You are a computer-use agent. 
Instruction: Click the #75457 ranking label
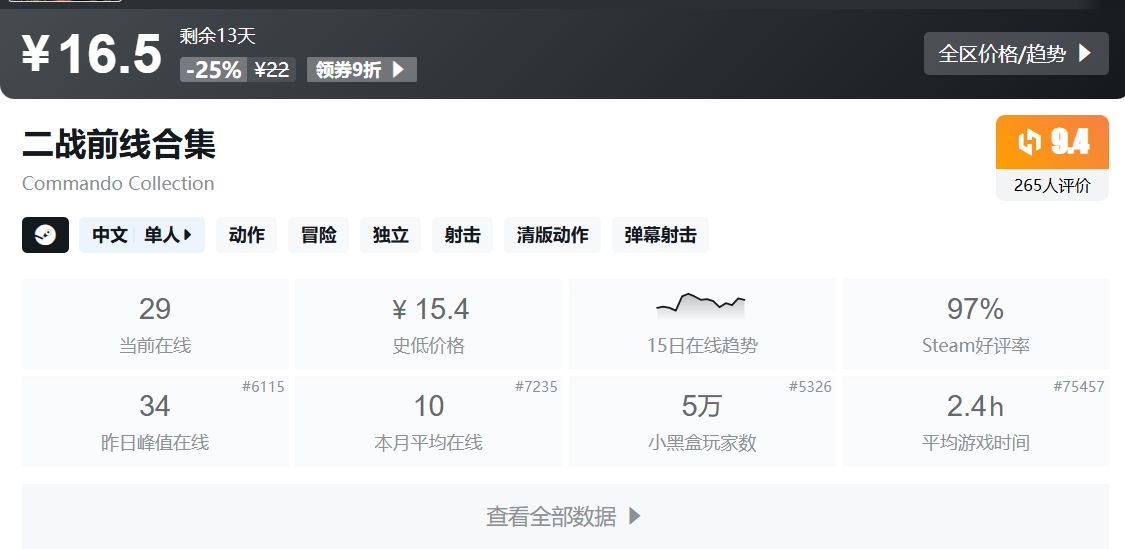point(1078,387)
